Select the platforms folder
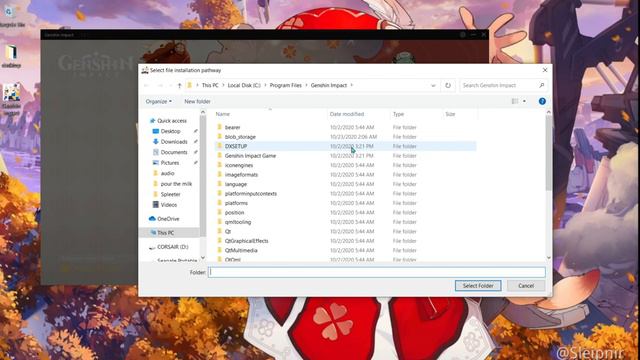 tap(236, 203)
